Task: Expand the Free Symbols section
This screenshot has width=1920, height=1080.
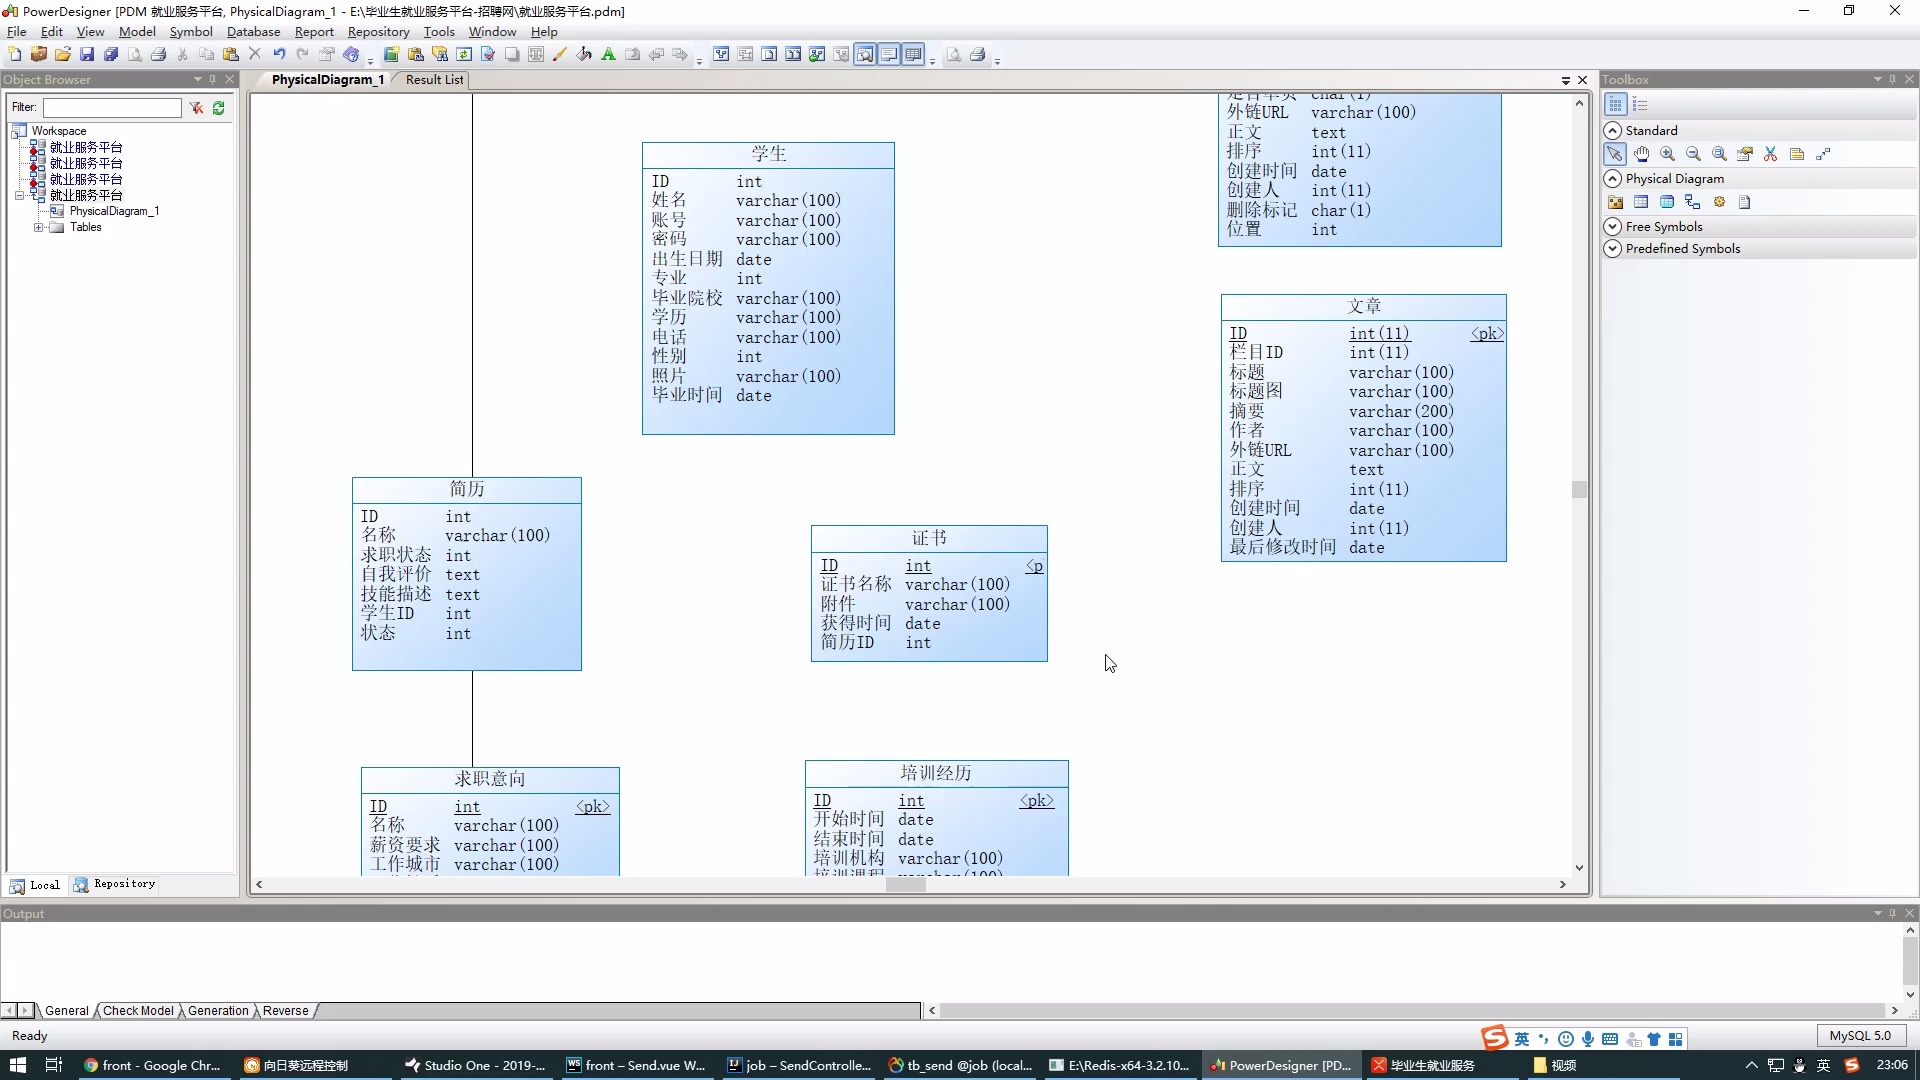Action: click(x=1612, y=227)
